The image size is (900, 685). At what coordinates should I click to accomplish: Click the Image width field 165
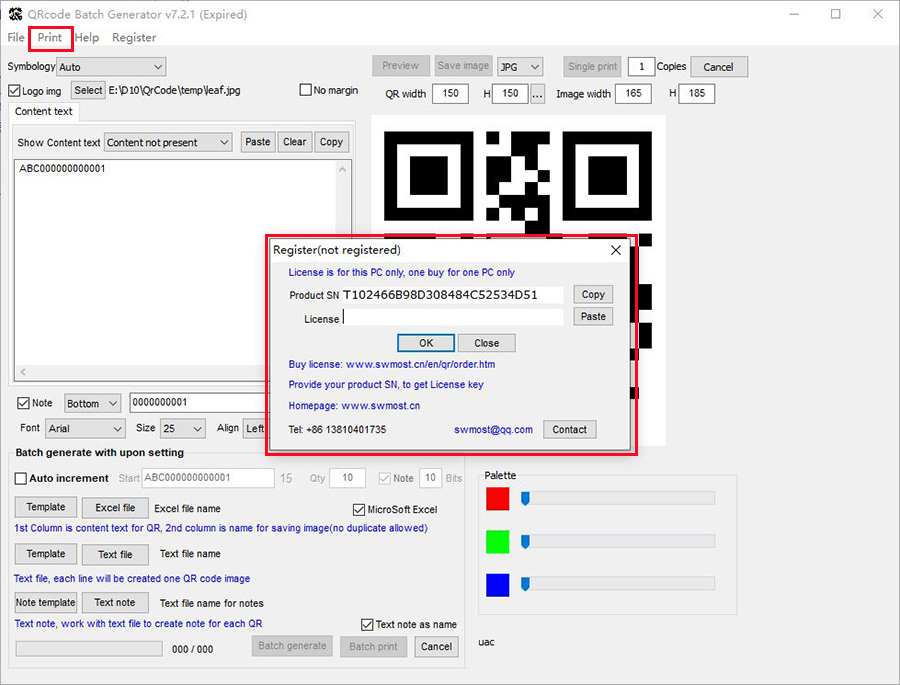pyautogui.click(x=633, y=93)
